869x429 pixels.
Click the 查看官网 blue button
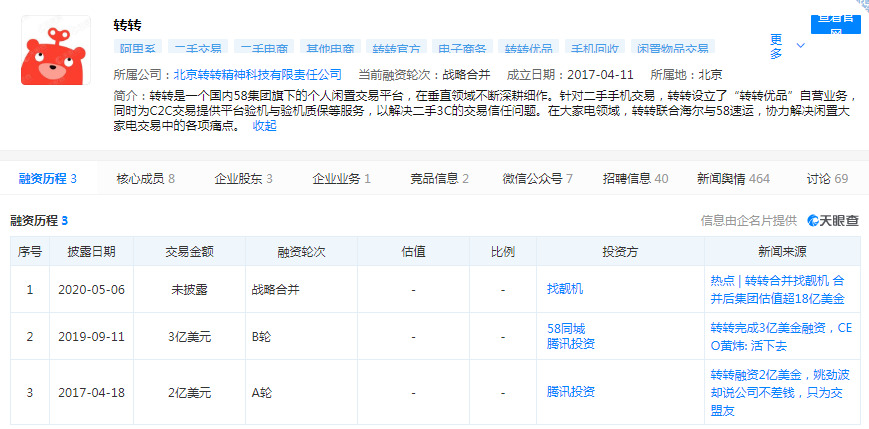[x=836, y=24]
